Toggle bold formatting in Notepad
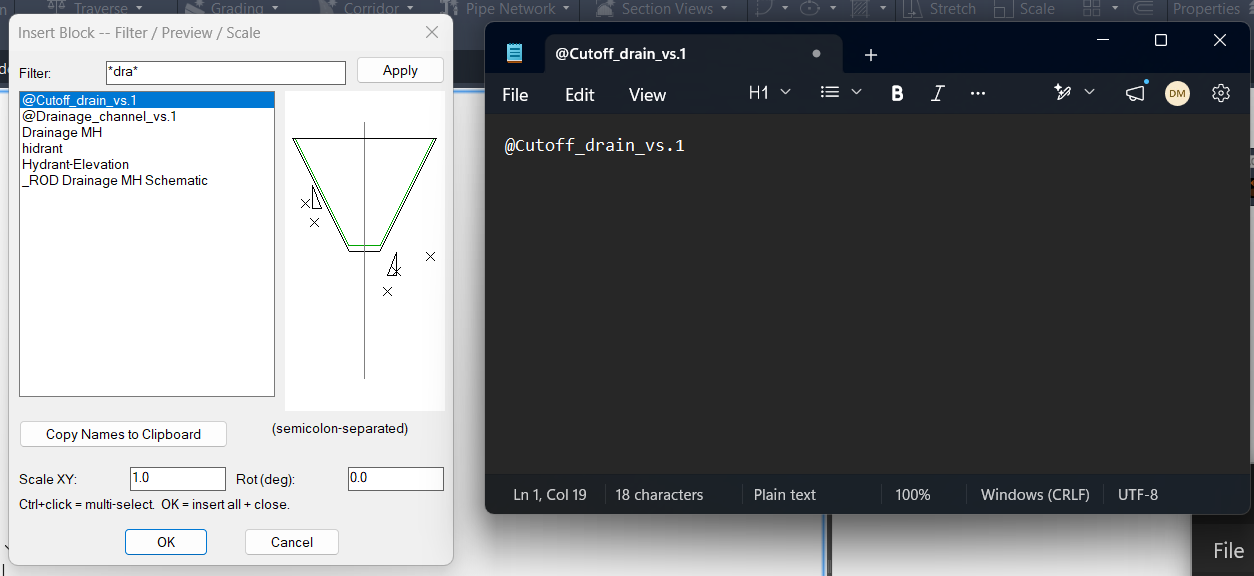This screenshot has width=1254, height=576. pos(897,93)
